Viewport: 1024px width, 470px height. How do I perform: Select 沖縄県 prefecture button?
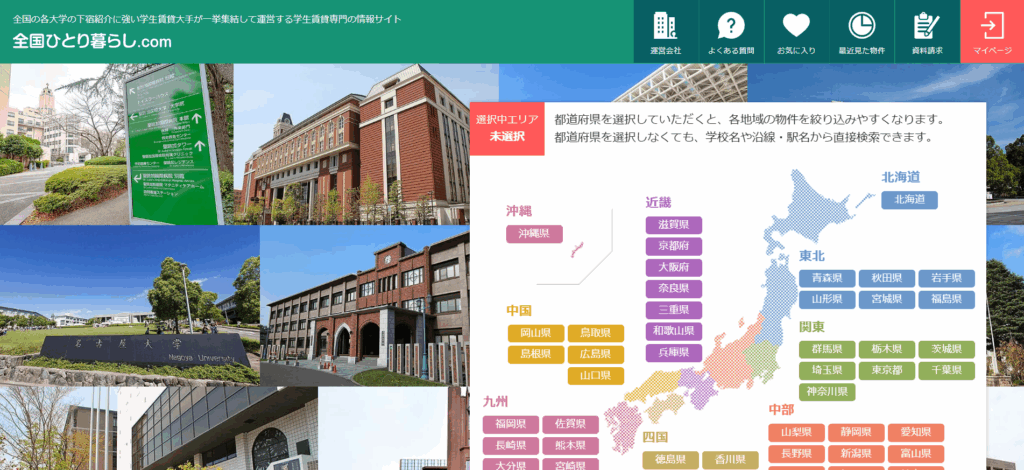pyautogui.click(x=534, y=234)
